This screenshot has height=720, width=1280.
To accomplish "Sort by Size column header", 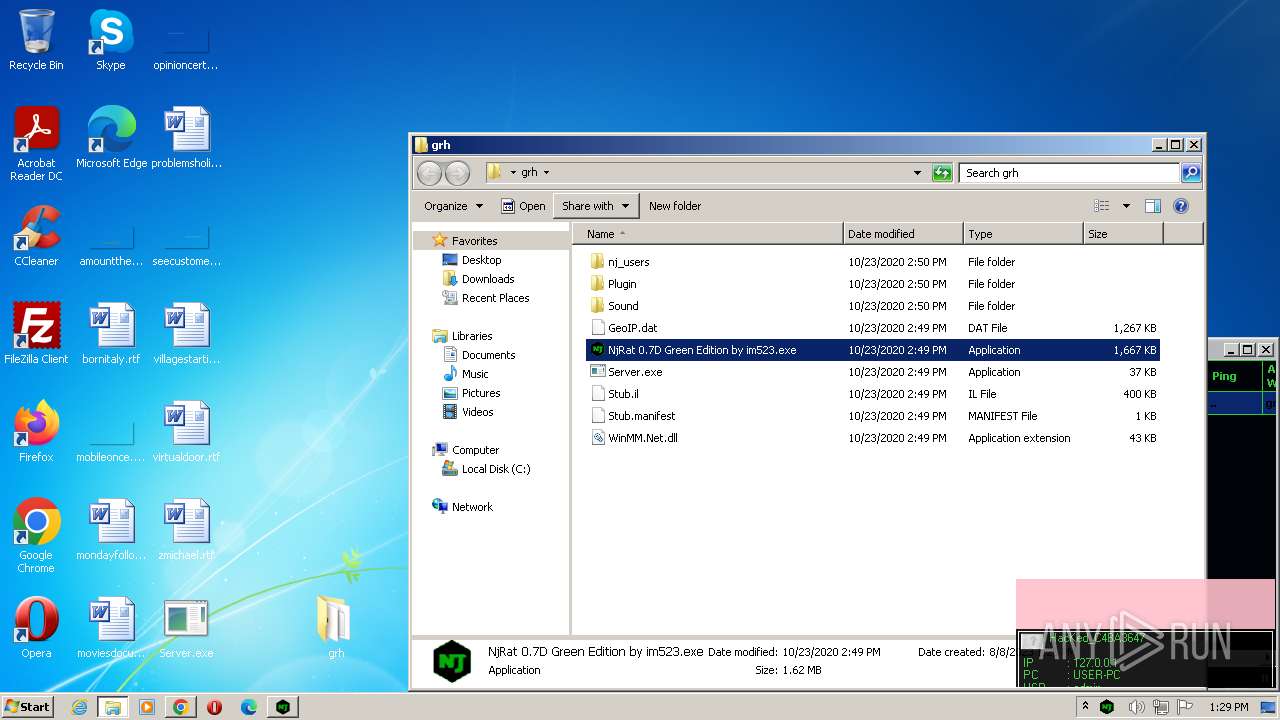I will click(x=1123, y=234).
